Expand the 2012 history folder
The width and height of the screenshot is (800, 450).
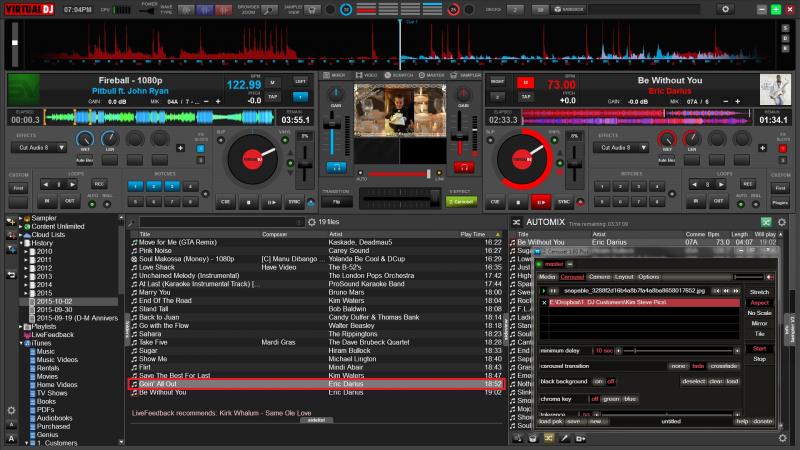[26, 268]
